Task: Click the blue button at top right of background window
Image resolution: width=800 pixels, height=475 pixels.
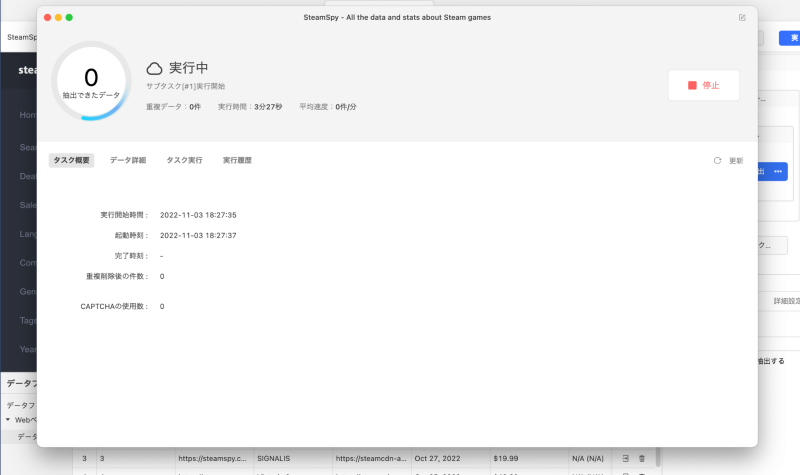Action: 789,38
